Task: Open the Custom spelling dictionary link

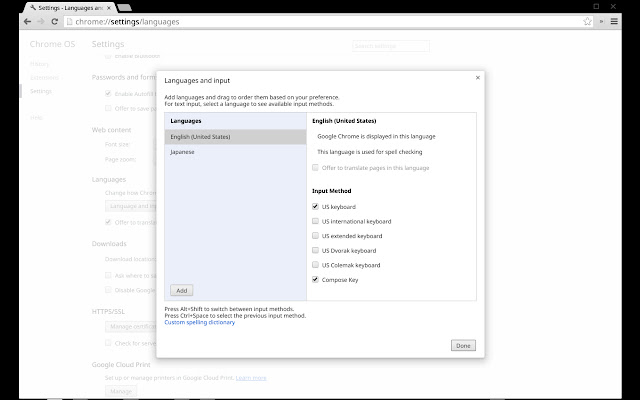Action: [x=199, y=323]
